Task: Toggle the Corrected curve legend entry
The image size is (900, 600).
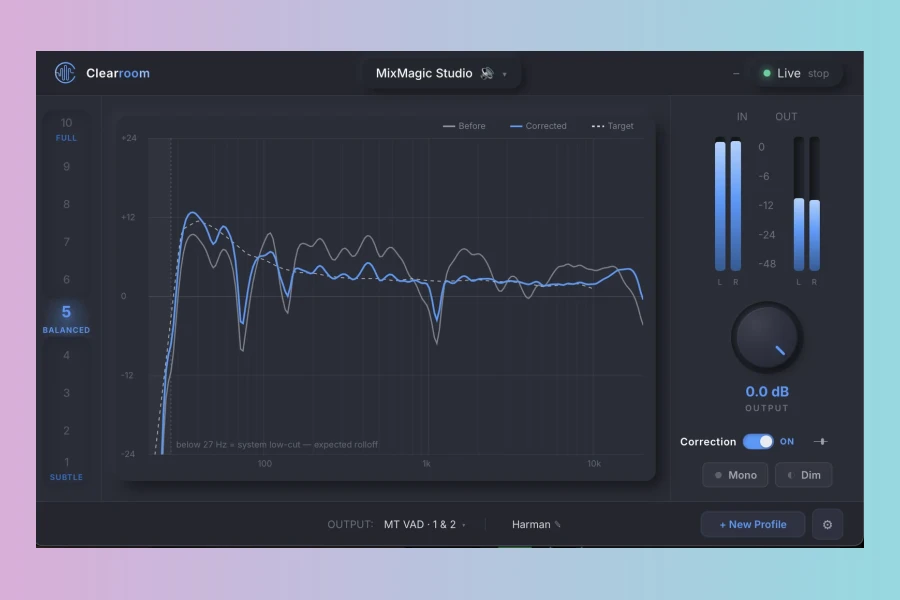Action: (538, 126)
